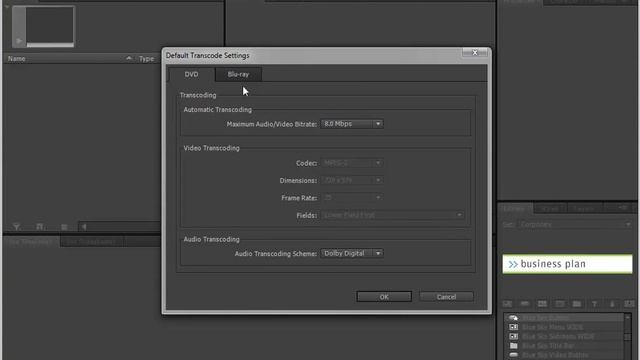640x360 pixels.
Task: Toggle display of backgrounds in Library
Action: 542,304
